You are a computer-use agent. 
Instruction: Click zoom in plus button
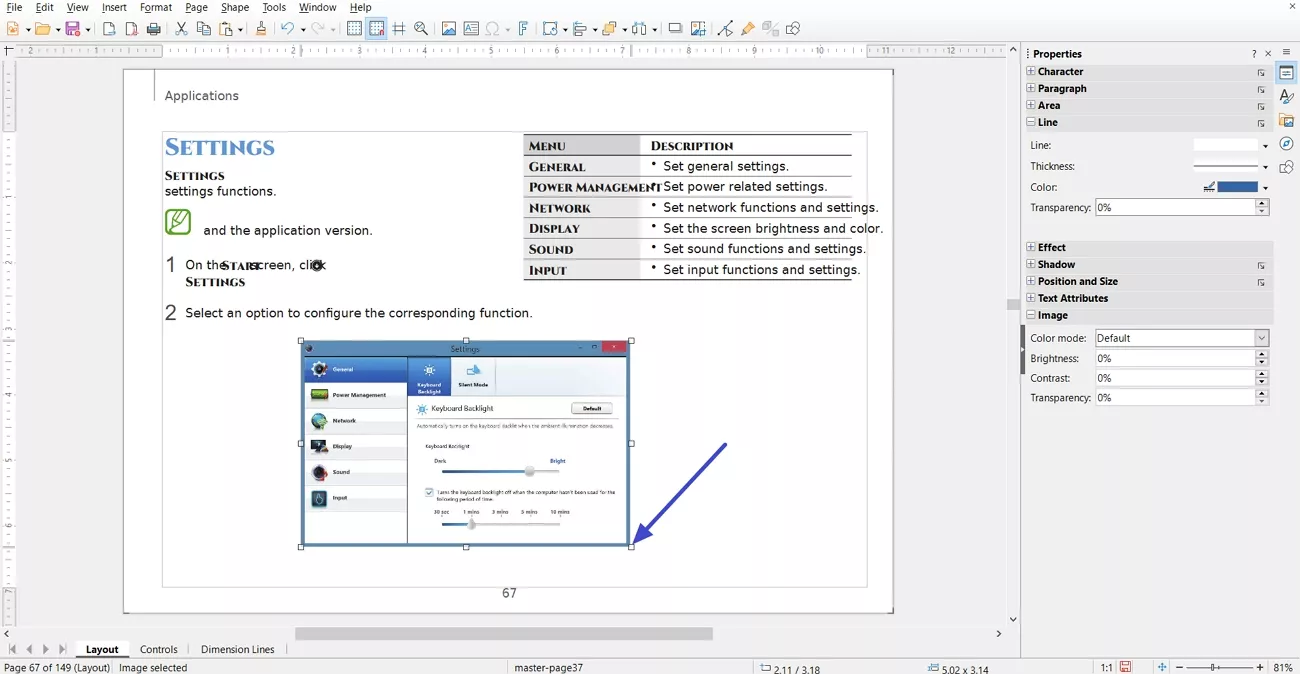pos(1260,667)
